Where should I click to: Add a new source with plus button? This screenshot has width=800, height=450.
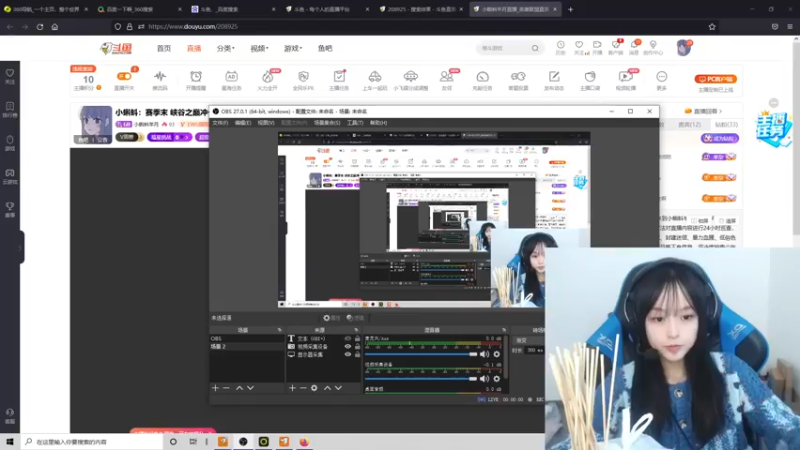tap(292, 388)
